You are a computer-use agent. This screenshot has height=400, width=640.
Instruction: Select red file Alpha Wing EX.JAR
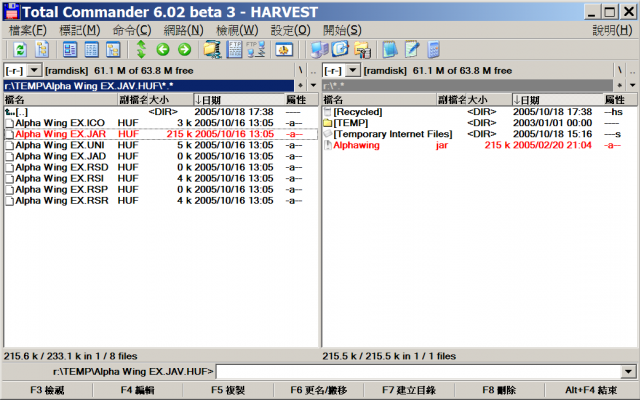tap(161, 134)
